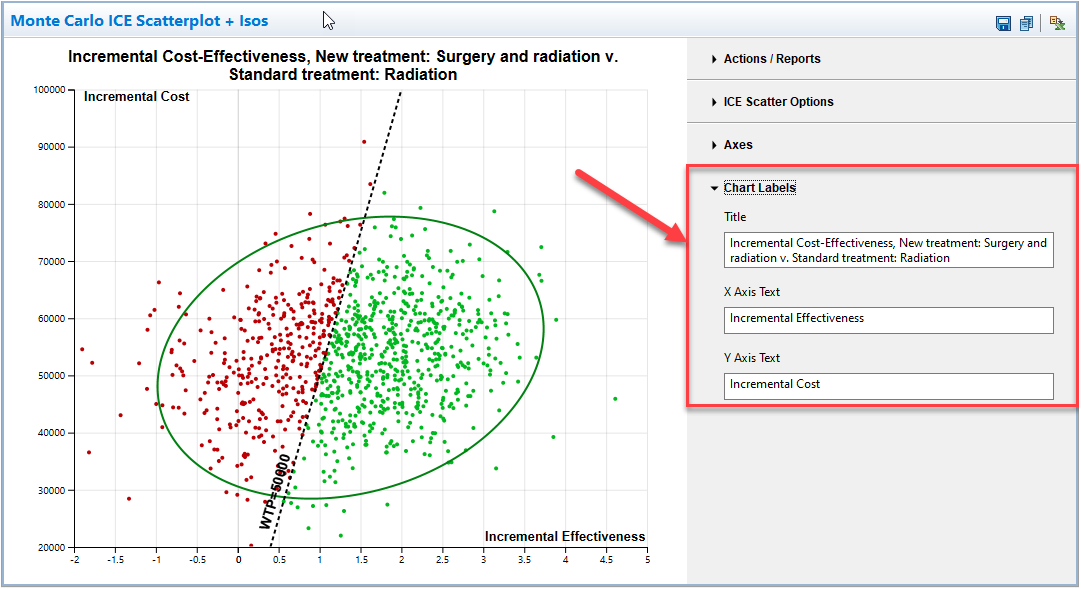Click the WTP=50000 label on dashed line

pos(273,490)
